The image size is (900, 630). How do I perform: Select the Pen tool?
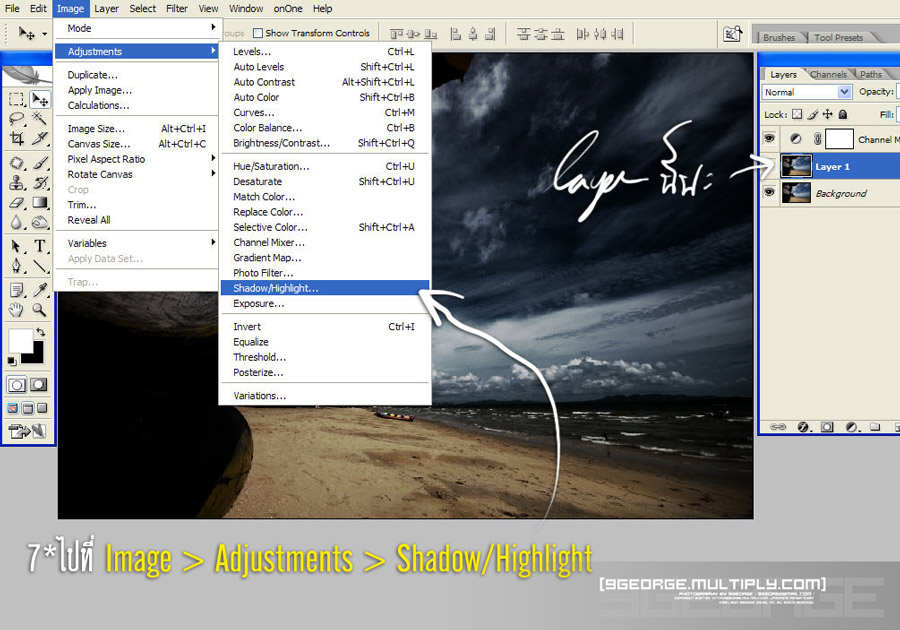(x=17, y=266)
